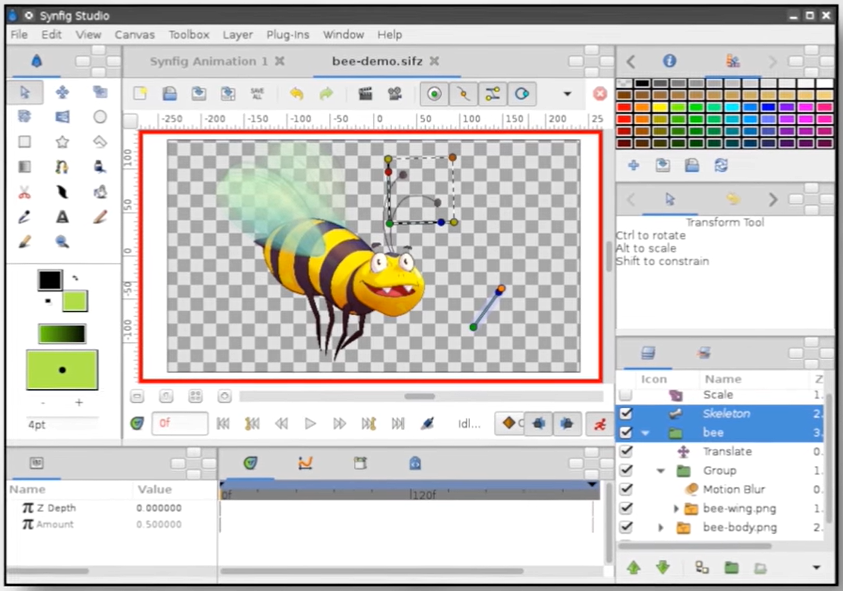Viewport: 843px width, 591px height.
Task: Toggle handle display for position ducks
Action: point(434,94)
